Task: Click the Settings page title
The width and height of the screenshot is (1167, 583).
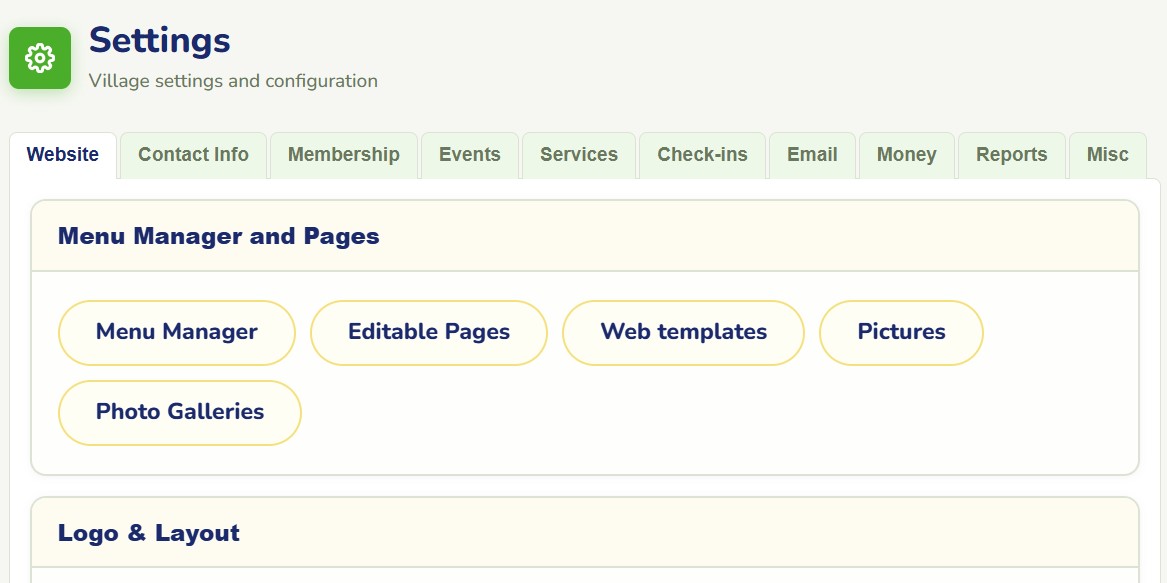Action: click(160, 40)
